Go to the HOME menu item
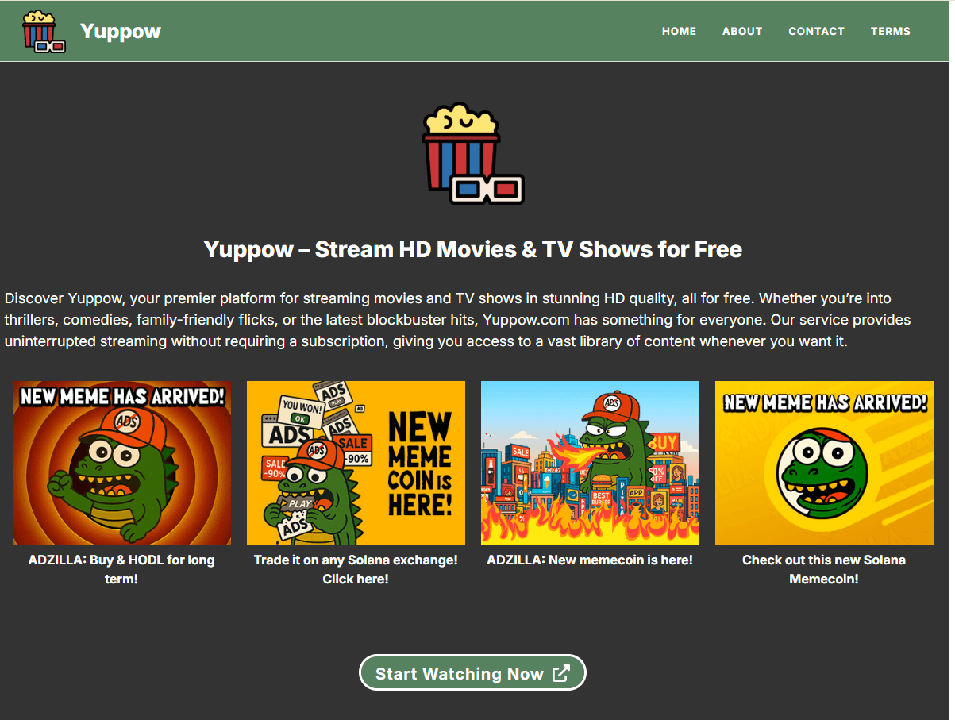Screen dimensions: 955x720 [678, 31]
